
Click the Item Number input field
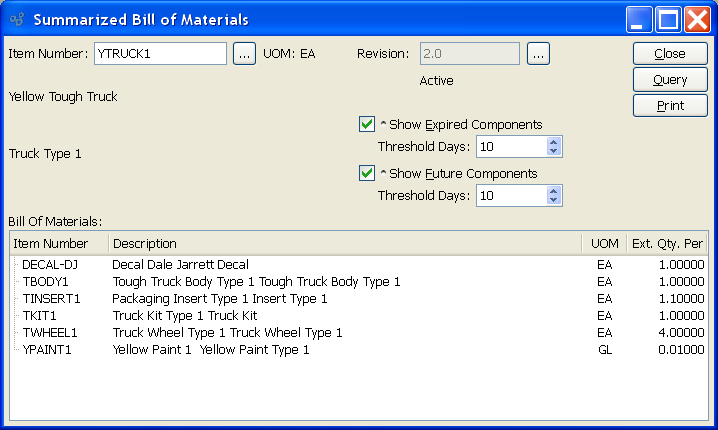(x=160, y=54)
